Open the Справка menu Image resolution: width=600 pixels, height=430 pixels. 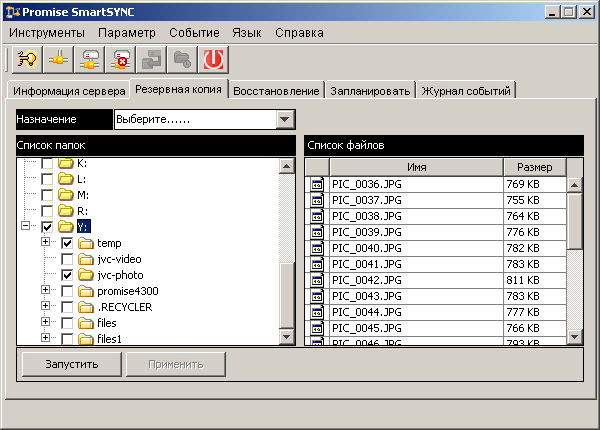tap(299, 33)
